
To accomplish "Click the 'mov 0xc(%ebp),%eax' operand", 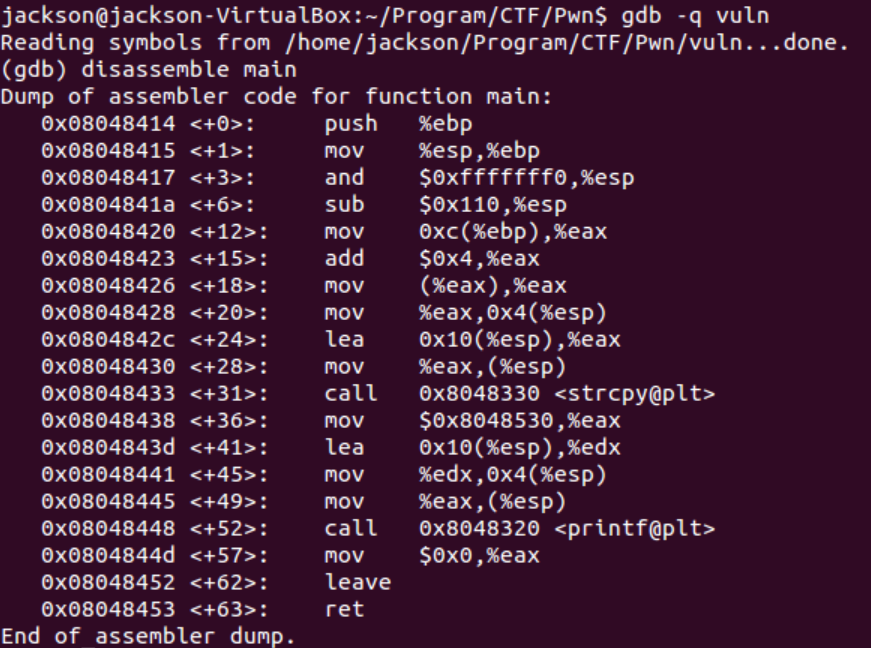I will point(513,232).
